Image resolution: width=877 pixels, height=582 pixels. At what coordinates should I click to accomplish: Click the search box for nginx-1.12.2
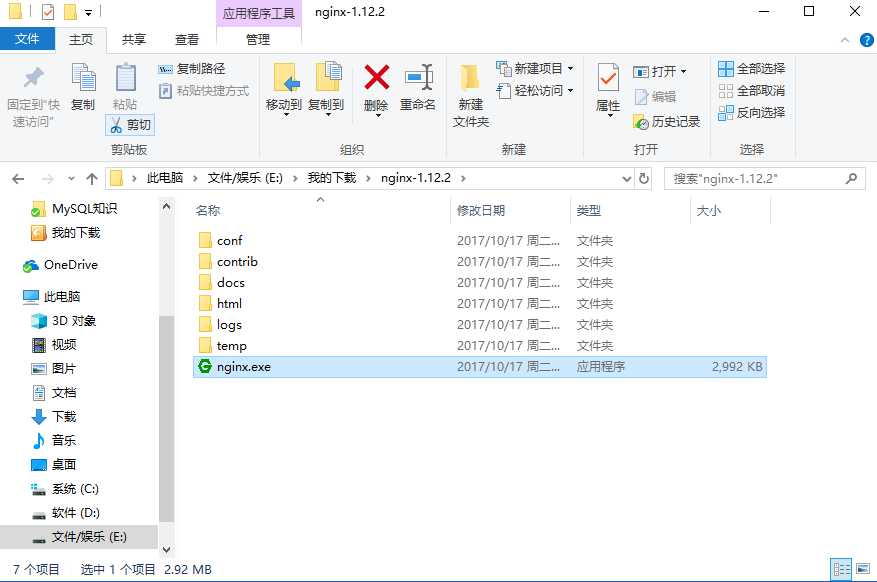(764, 179)
